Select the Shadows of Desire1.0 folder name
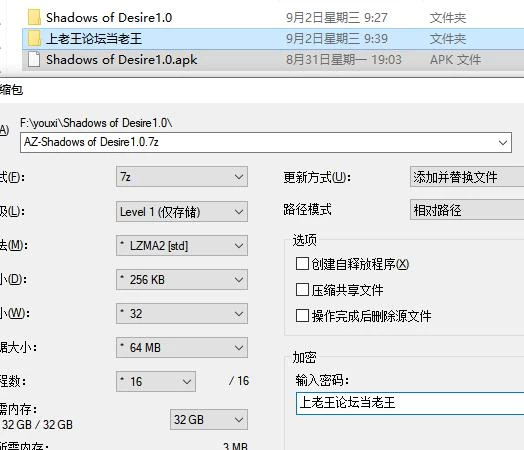This screenshot has height=450, width=524. [x=109, y=17]
